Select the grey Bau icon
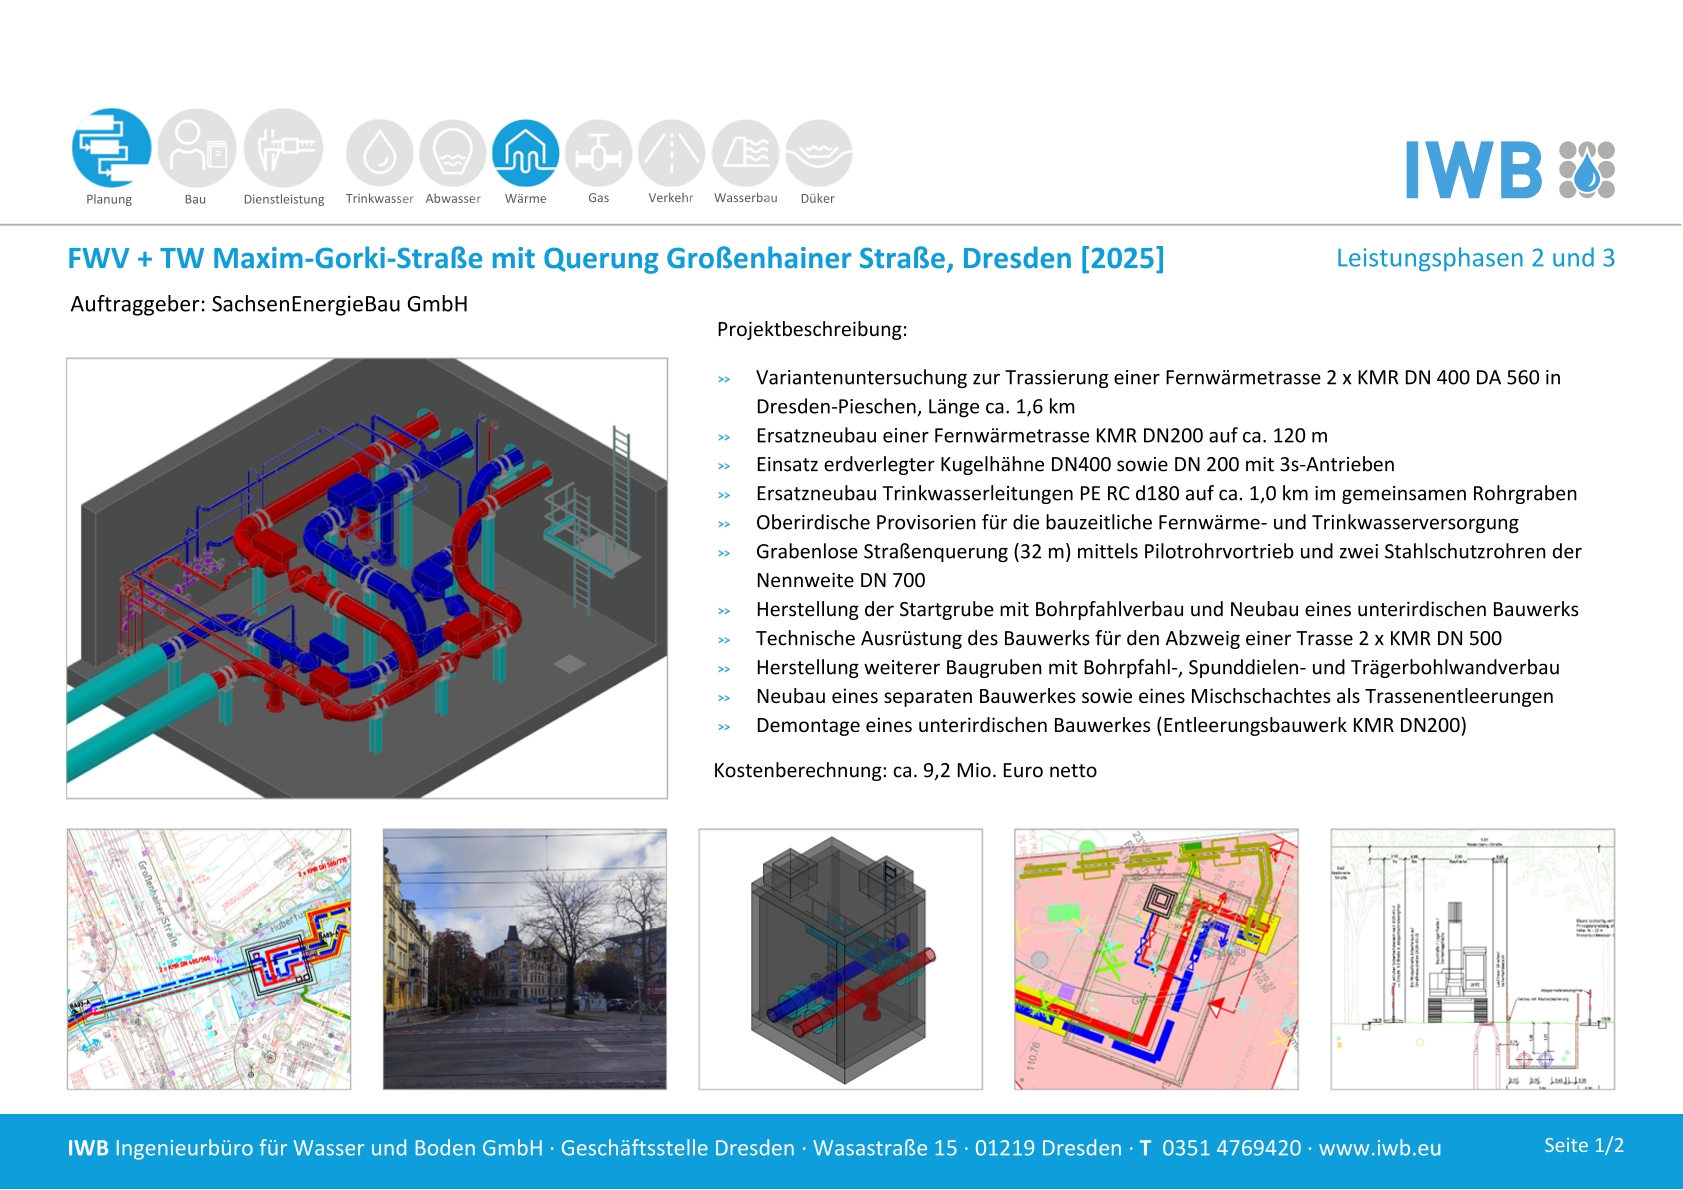Image resolution: width=1683 pixels, height=1190 pixels. click(x=196, y=148)
